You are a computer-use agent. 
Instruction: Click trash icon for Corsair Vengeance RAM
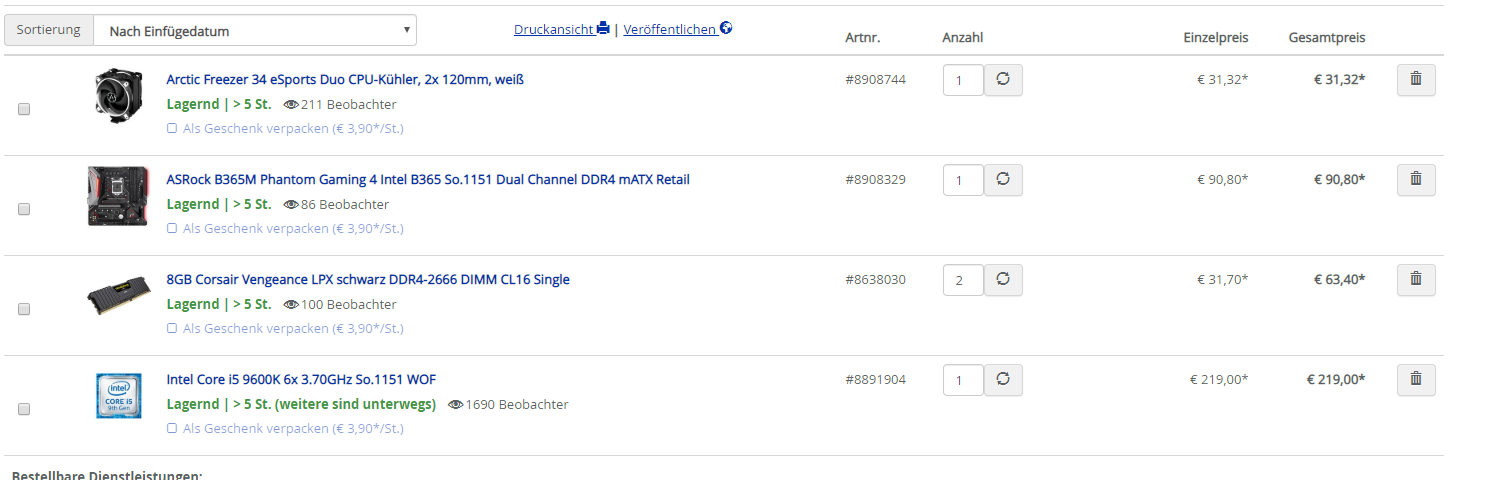pos(1415,280)
